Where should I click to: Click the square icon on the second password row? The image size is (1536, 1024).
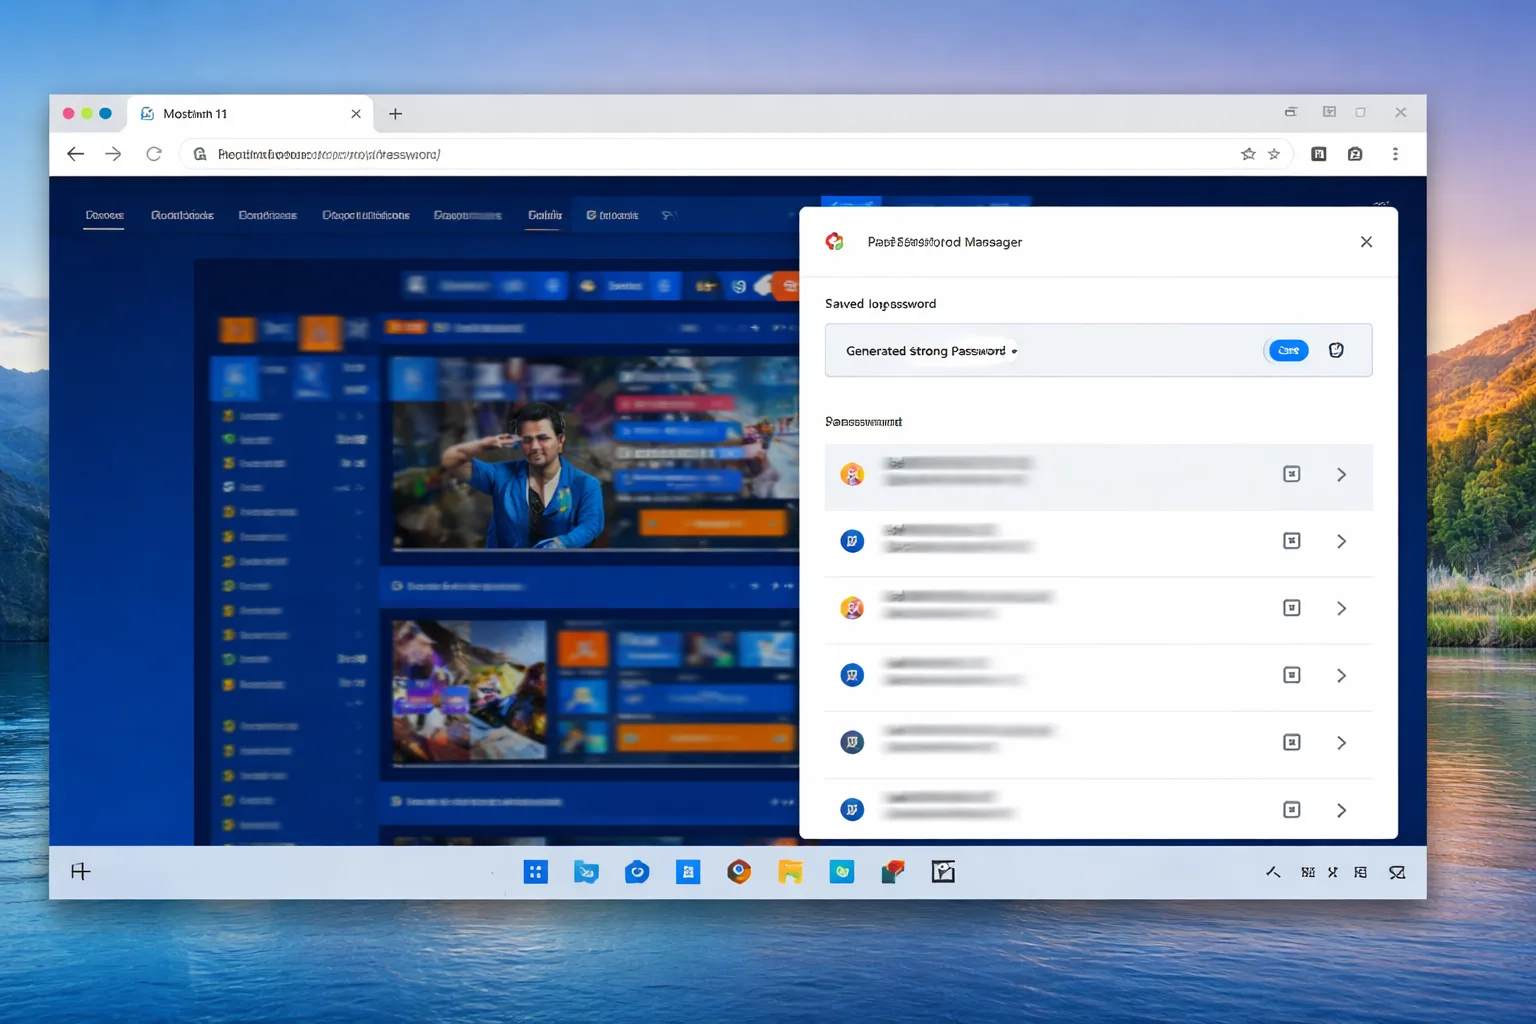1292,541
